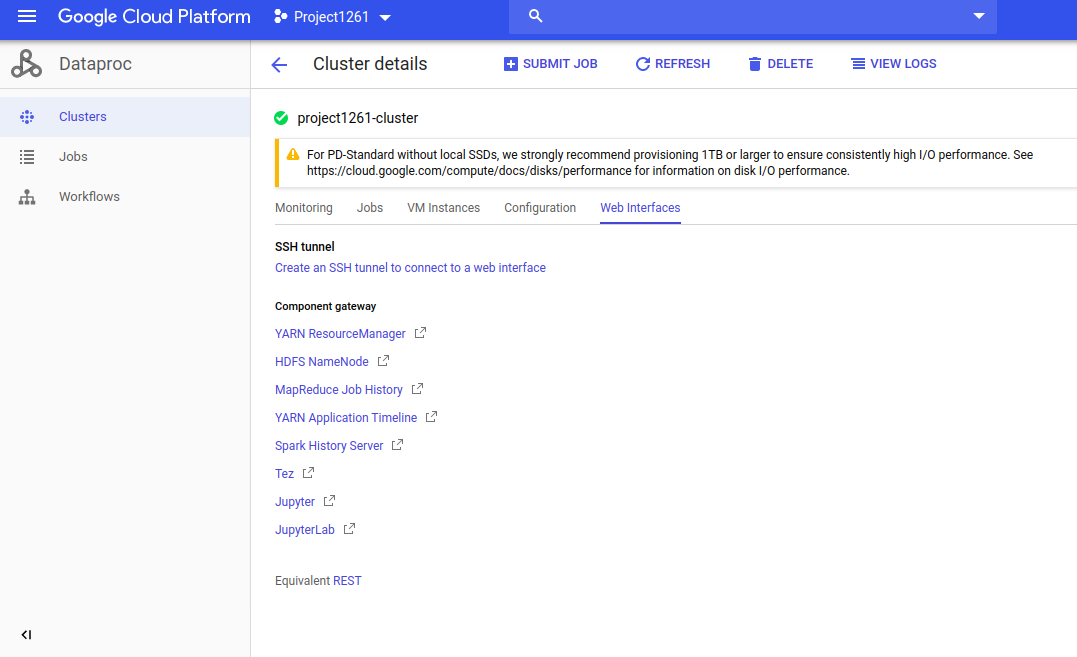Image resolution: width=1077 pixels, height=657 pixels.
Task: Click the project1261-cluster name text
Action: click(x=357, y=118)
